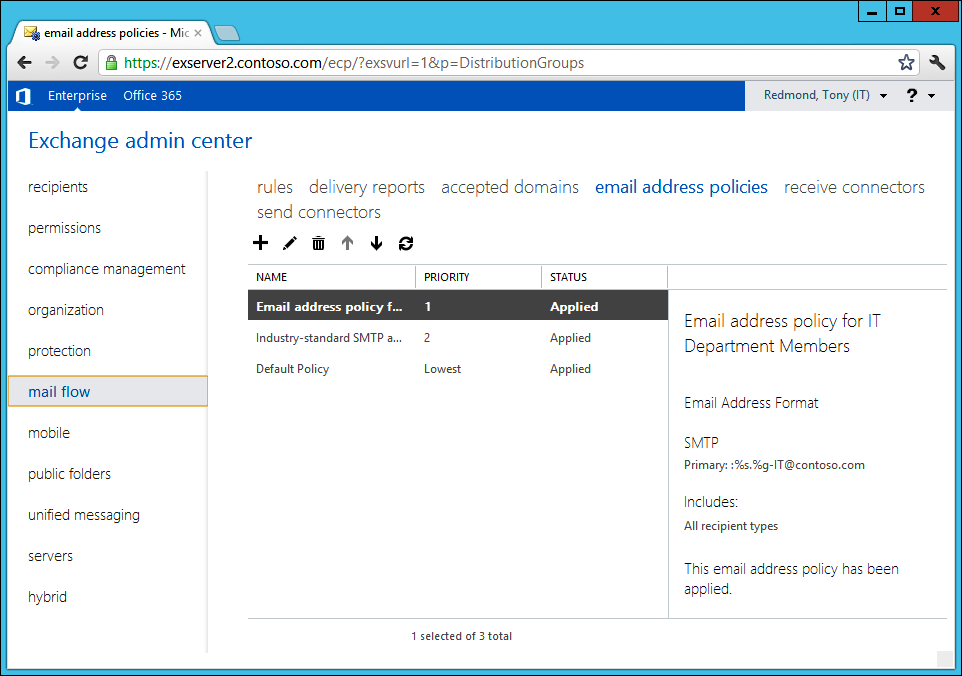
Task: Refresh the email address policies list
Action: 406,243
